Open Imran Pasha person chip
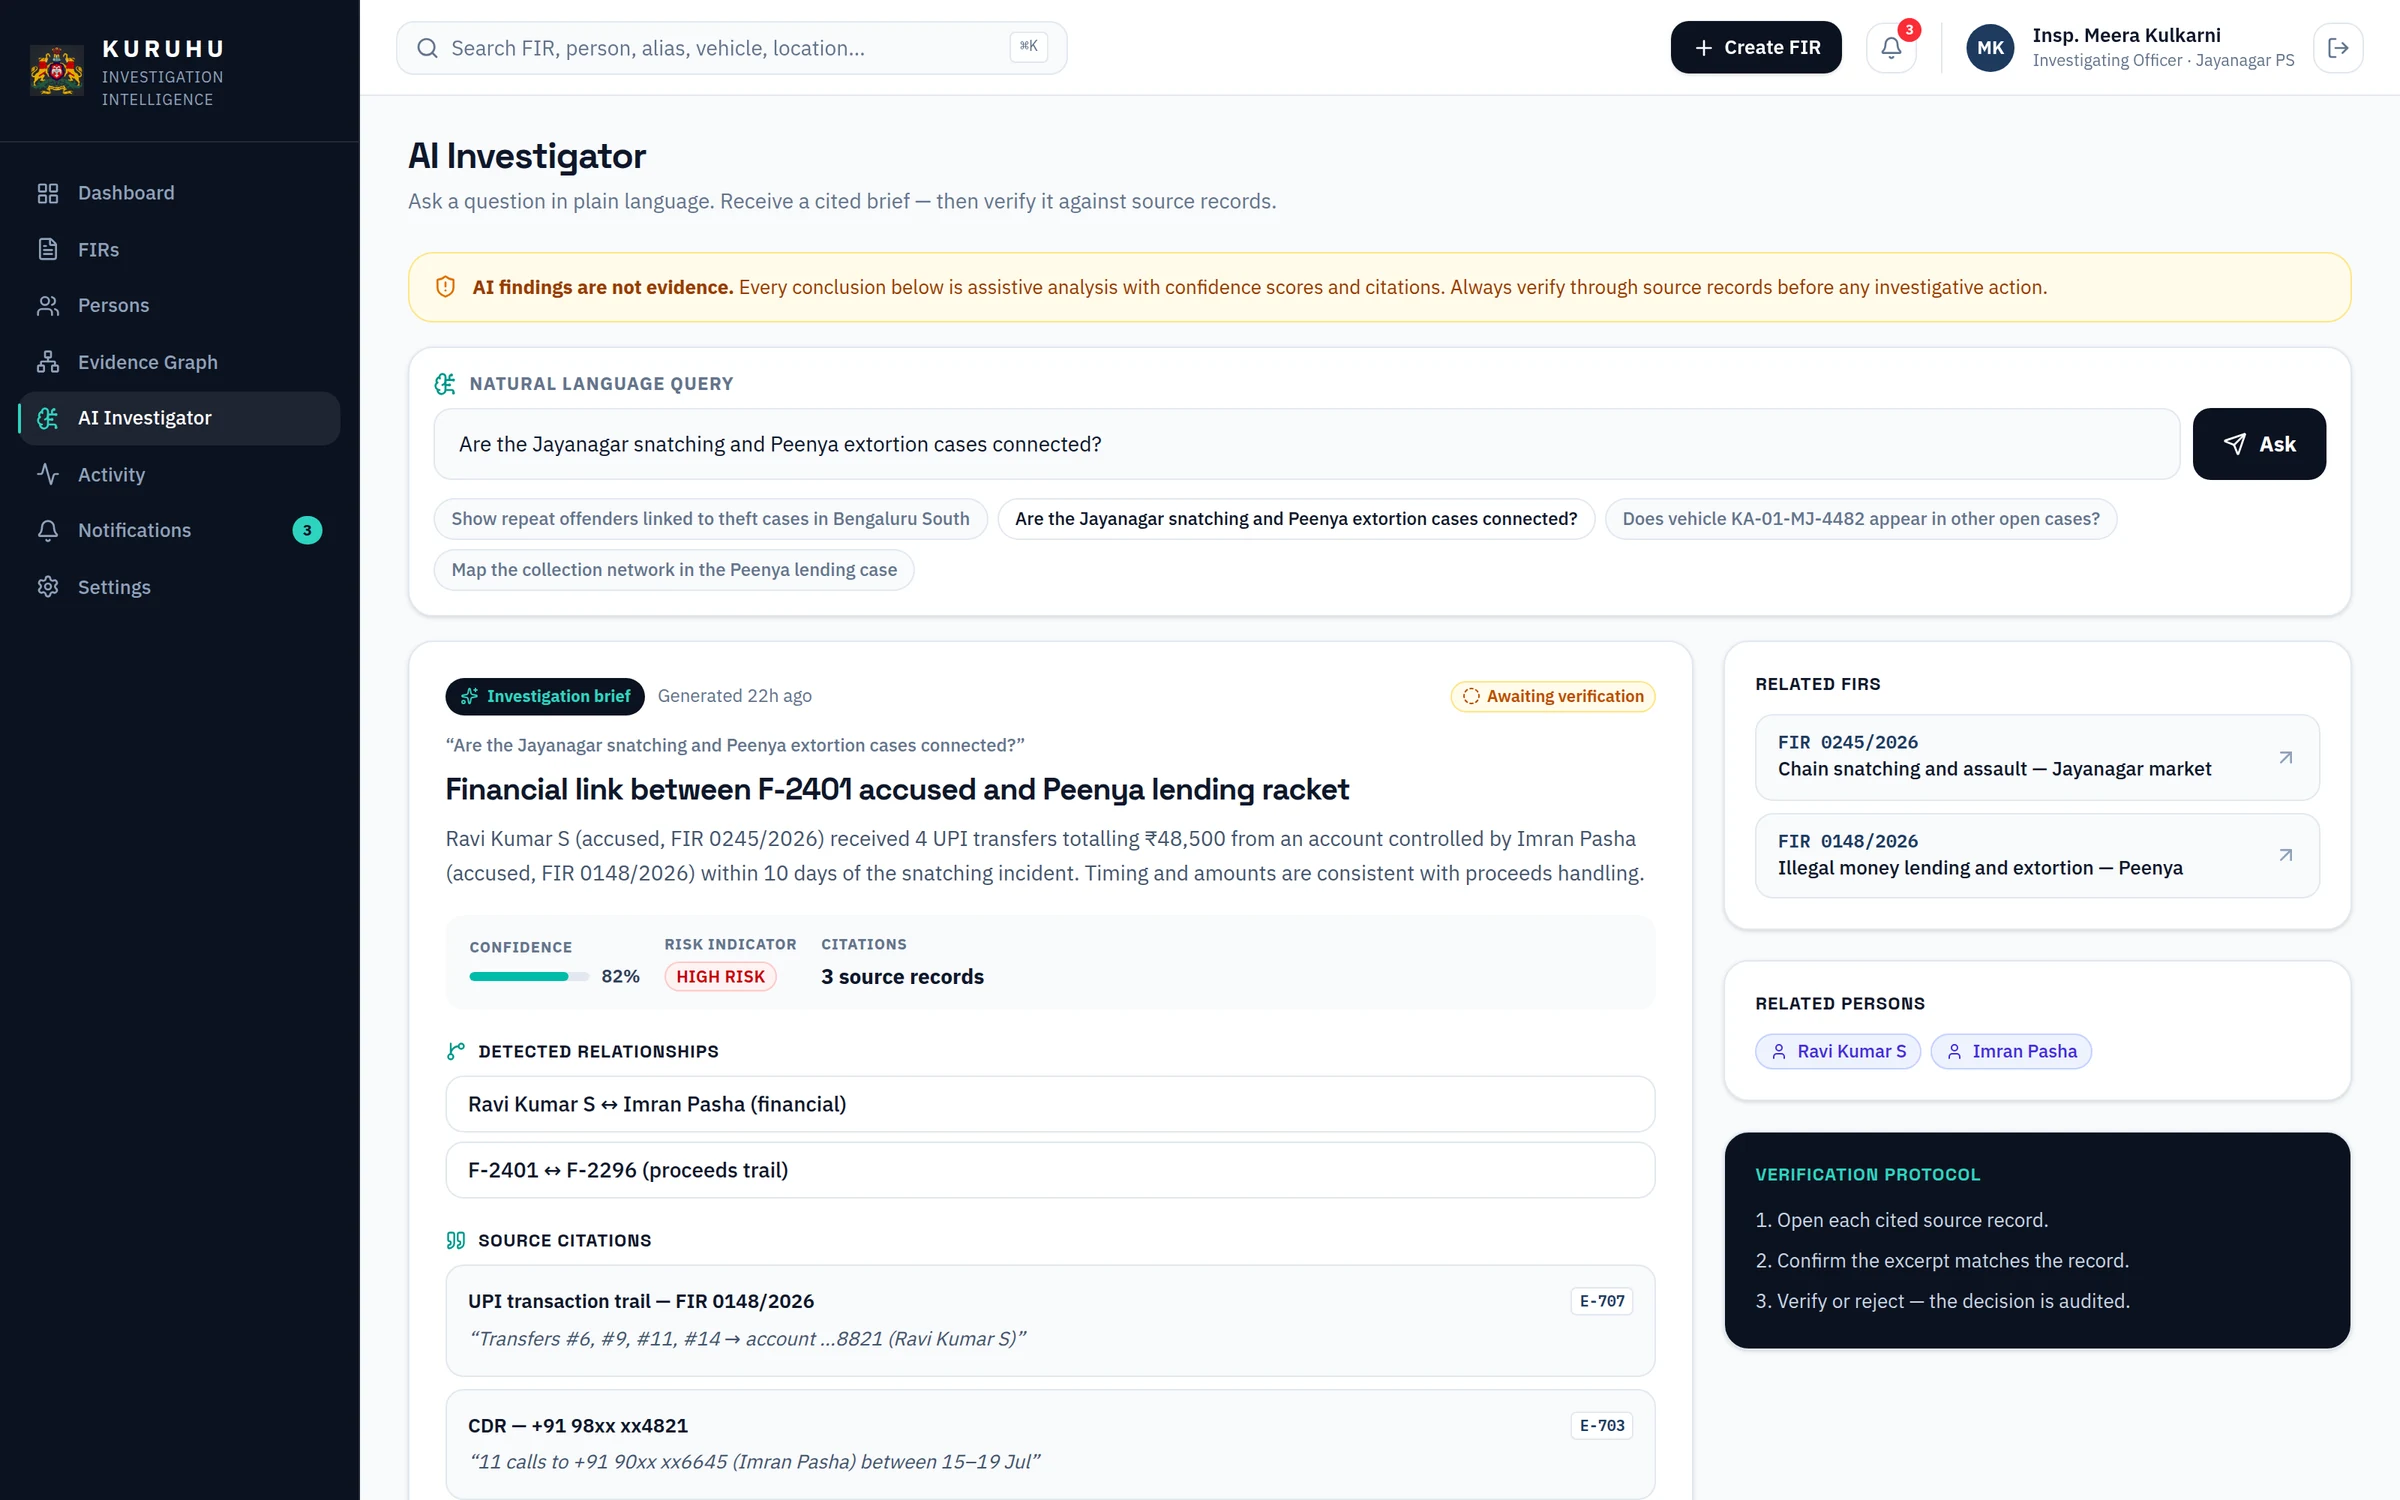2400x1500 pixels. (2011, 1051)
